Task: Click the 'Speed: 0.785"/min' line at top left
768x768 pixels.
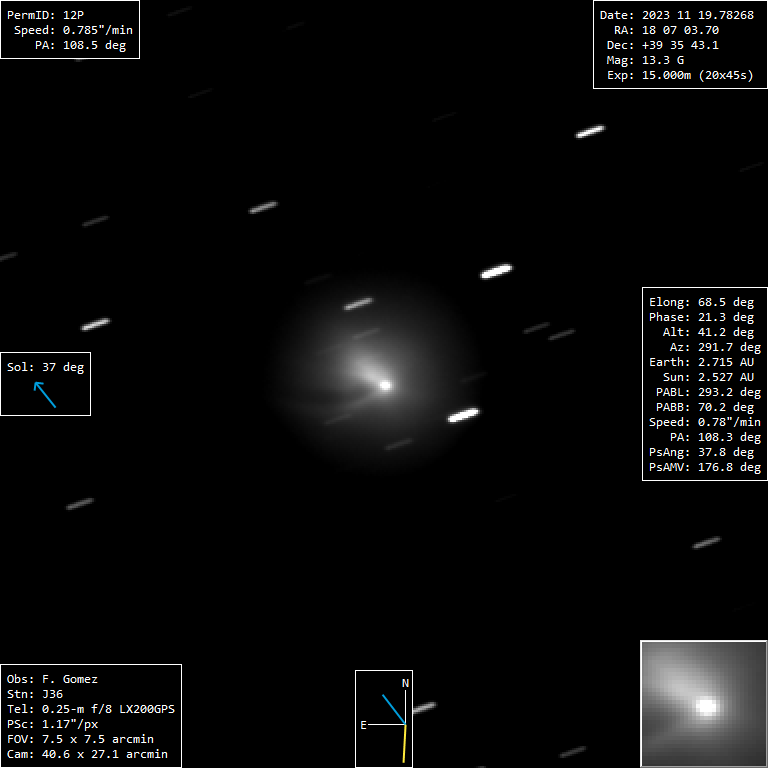Action: coord(73,30)
